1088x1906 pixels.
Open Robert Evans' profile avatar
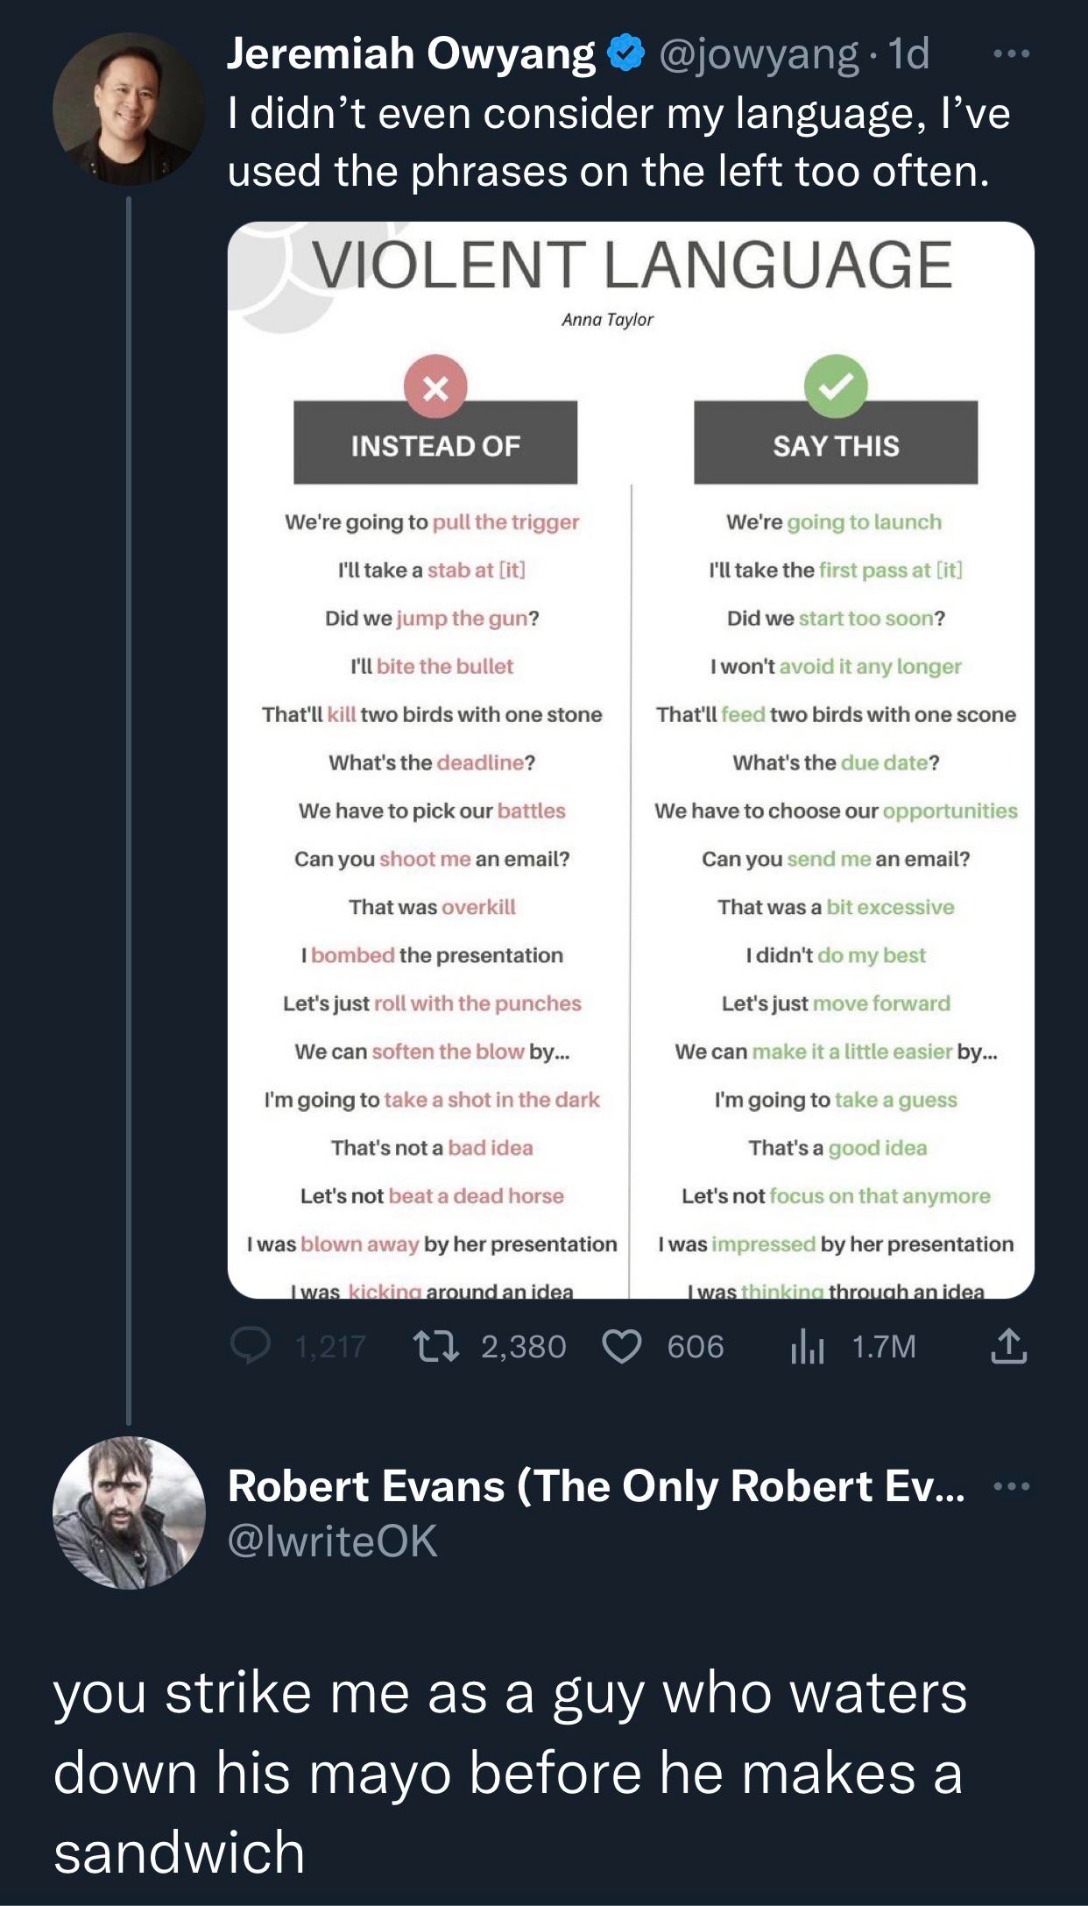(128, 1512)
